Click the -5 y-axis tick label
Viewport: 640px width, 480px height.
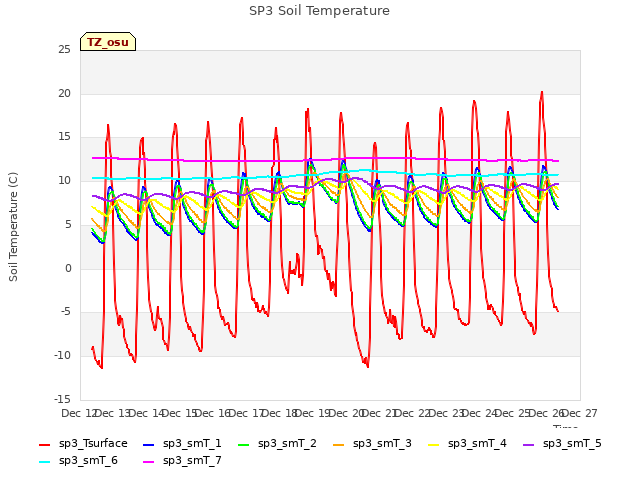64,312
